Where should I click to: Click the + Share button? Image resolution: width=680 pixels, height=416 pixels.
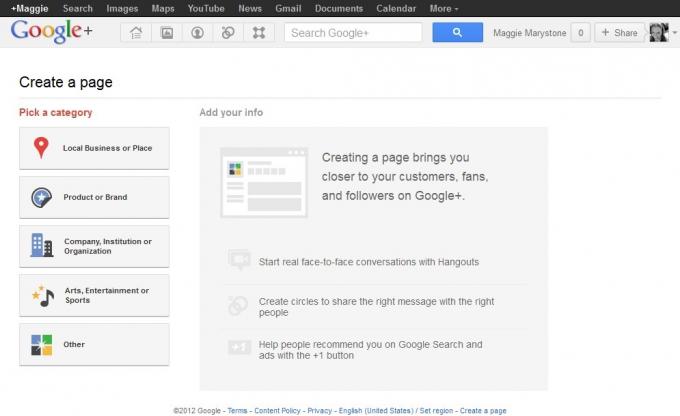coord(619,33)
